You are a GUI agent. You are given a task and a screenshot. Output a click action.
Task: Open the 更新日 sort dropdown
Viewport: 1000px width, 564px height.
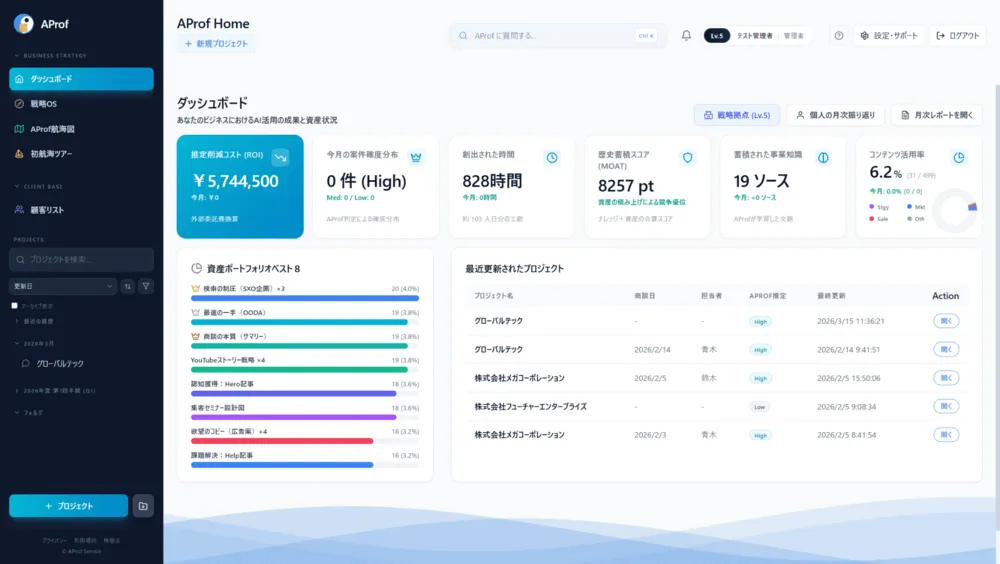click(x=62, y=286)
